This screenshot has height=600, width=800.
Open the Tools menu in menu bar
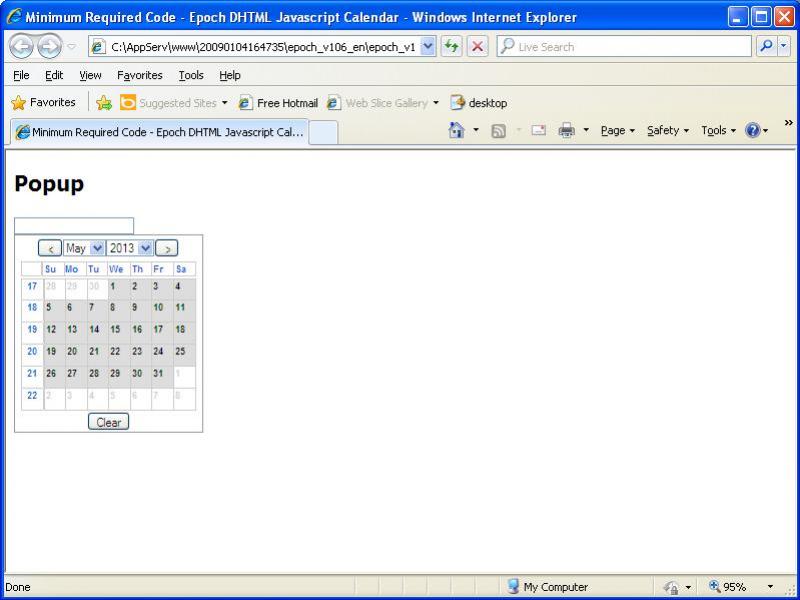click(191, 76)
